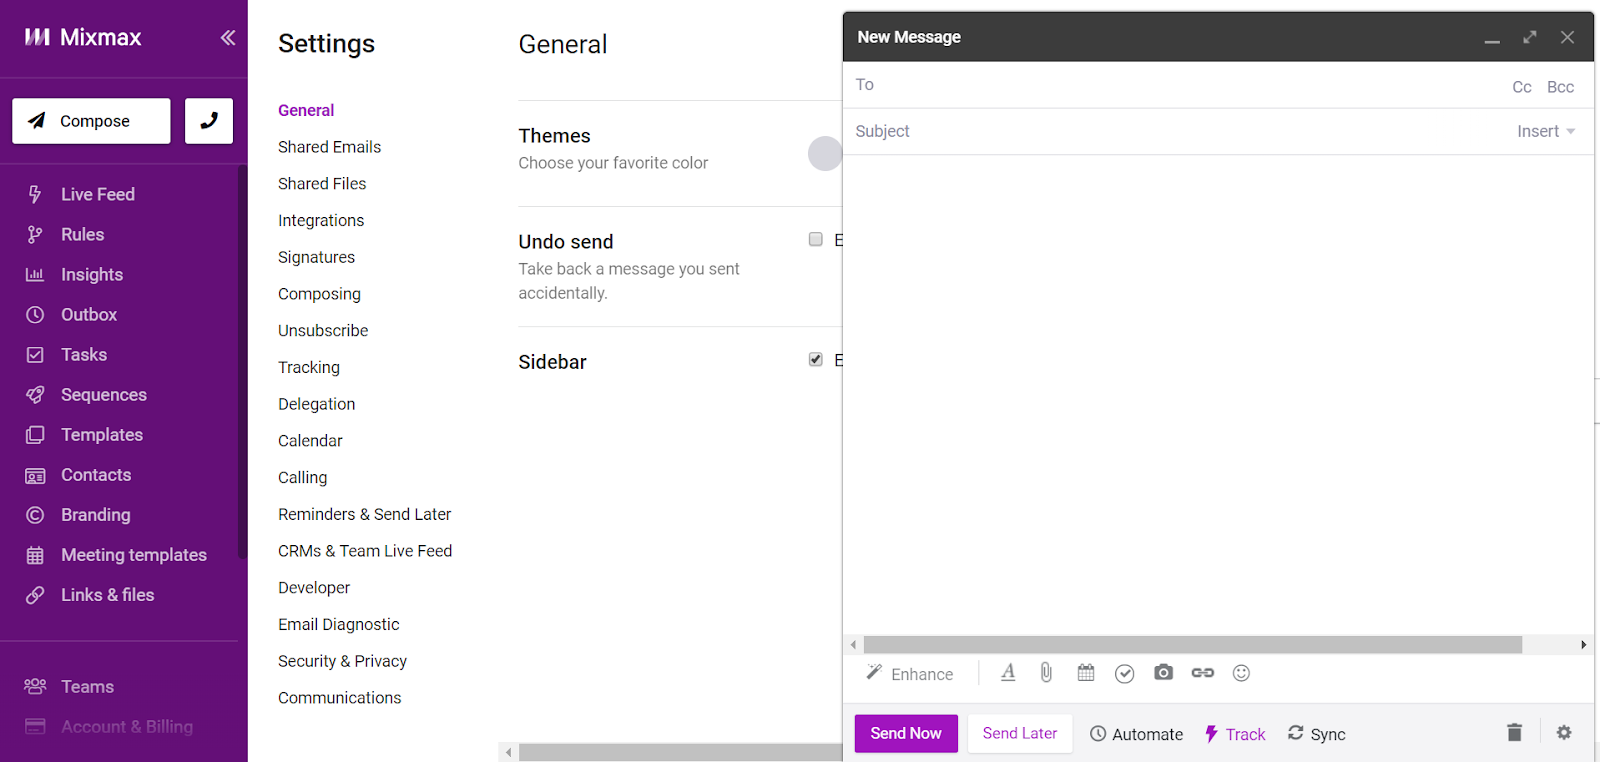Click the Automate button
Viewport: 1600px width, 762px height.
(1136, 734)
